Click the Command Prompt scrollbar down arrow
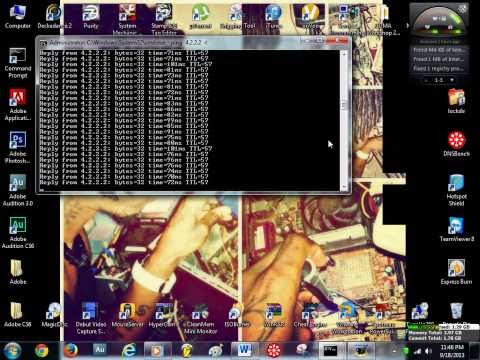 (x=343, y=187)
